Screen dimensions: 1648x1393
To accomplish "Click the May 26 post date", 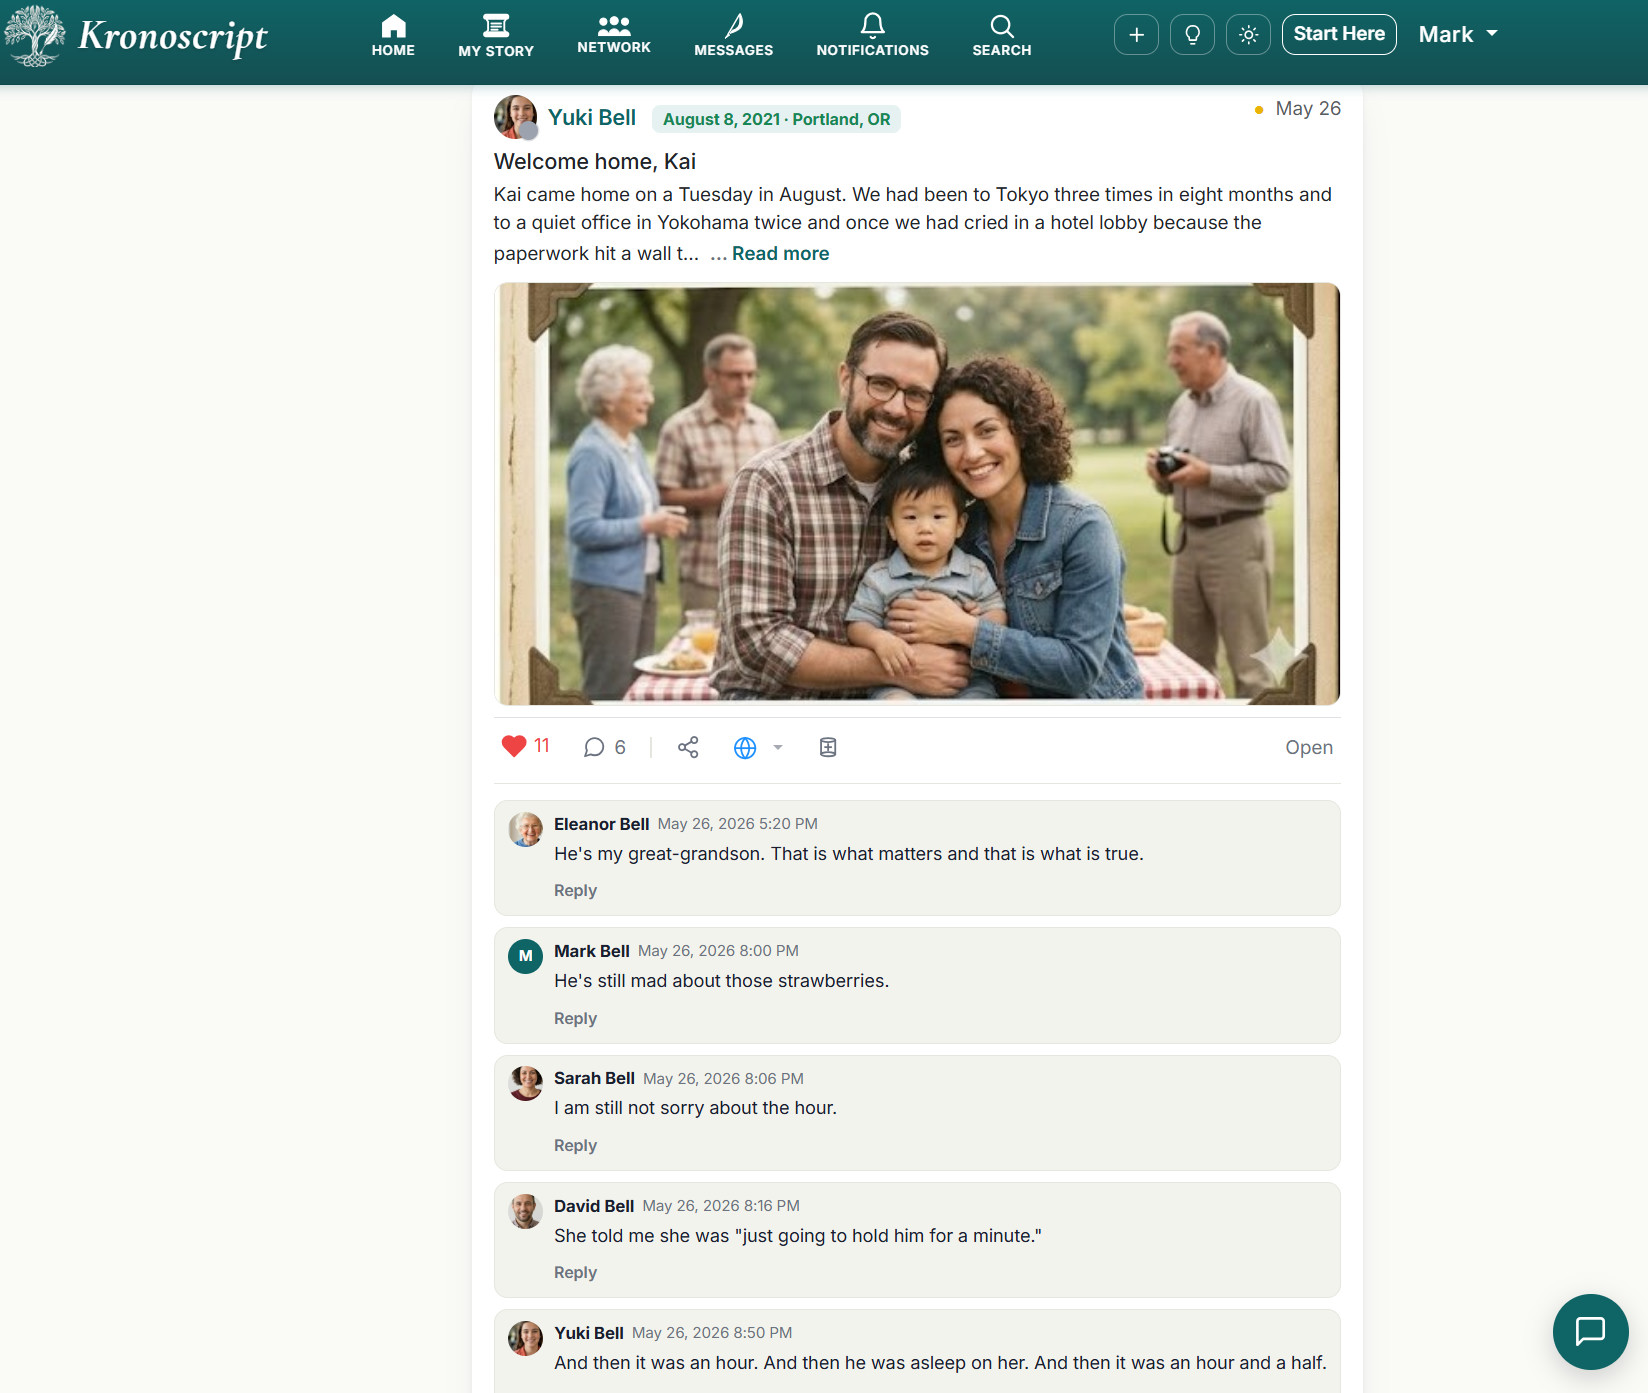I will click(x=1308, y=109).
